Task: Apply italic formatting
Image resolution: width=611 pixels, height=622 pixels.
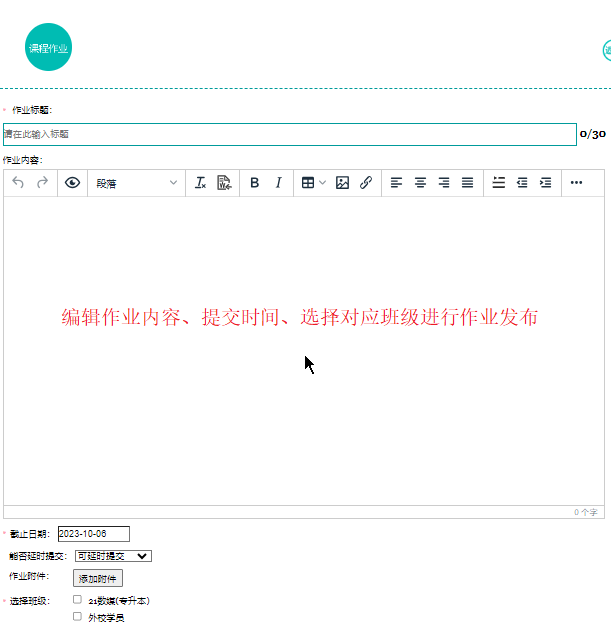Action: (279, 183)
